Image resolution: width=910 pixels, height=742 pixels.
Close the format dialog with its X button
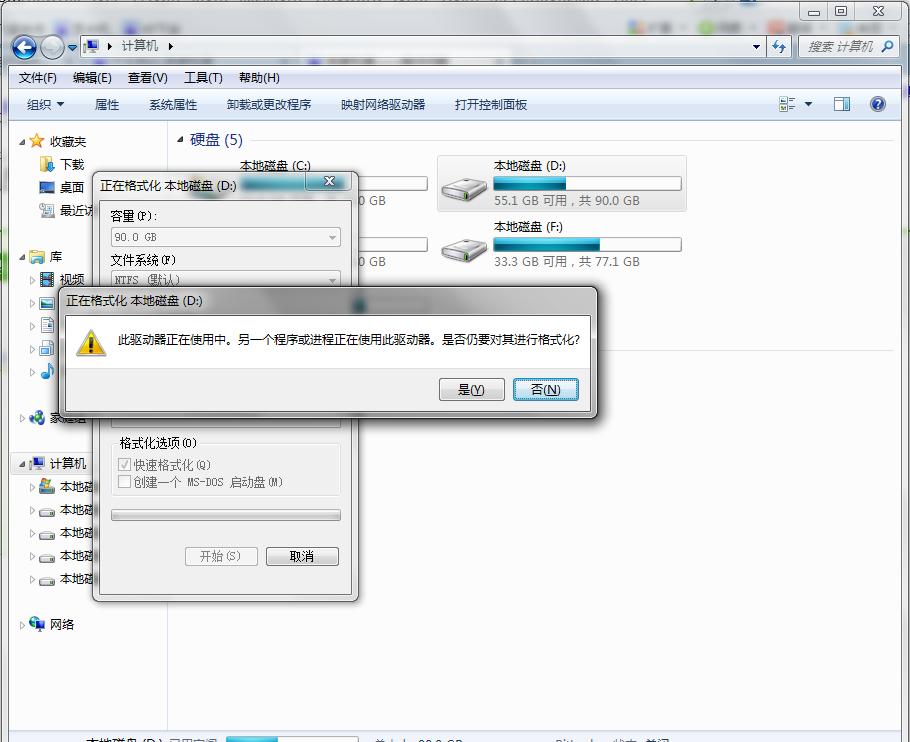click(329, 181)
